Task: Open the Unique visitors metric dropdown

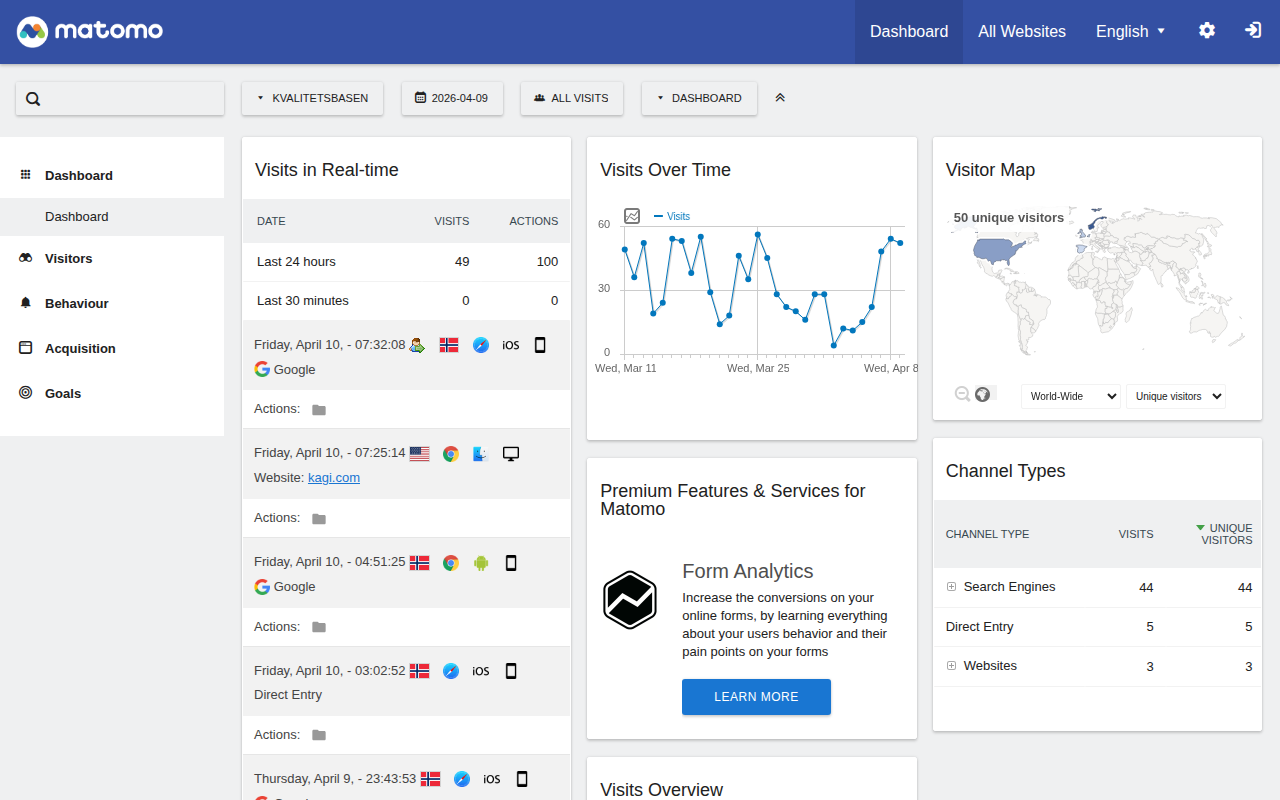Action: pyautogui.click(x=1175, y=396)
